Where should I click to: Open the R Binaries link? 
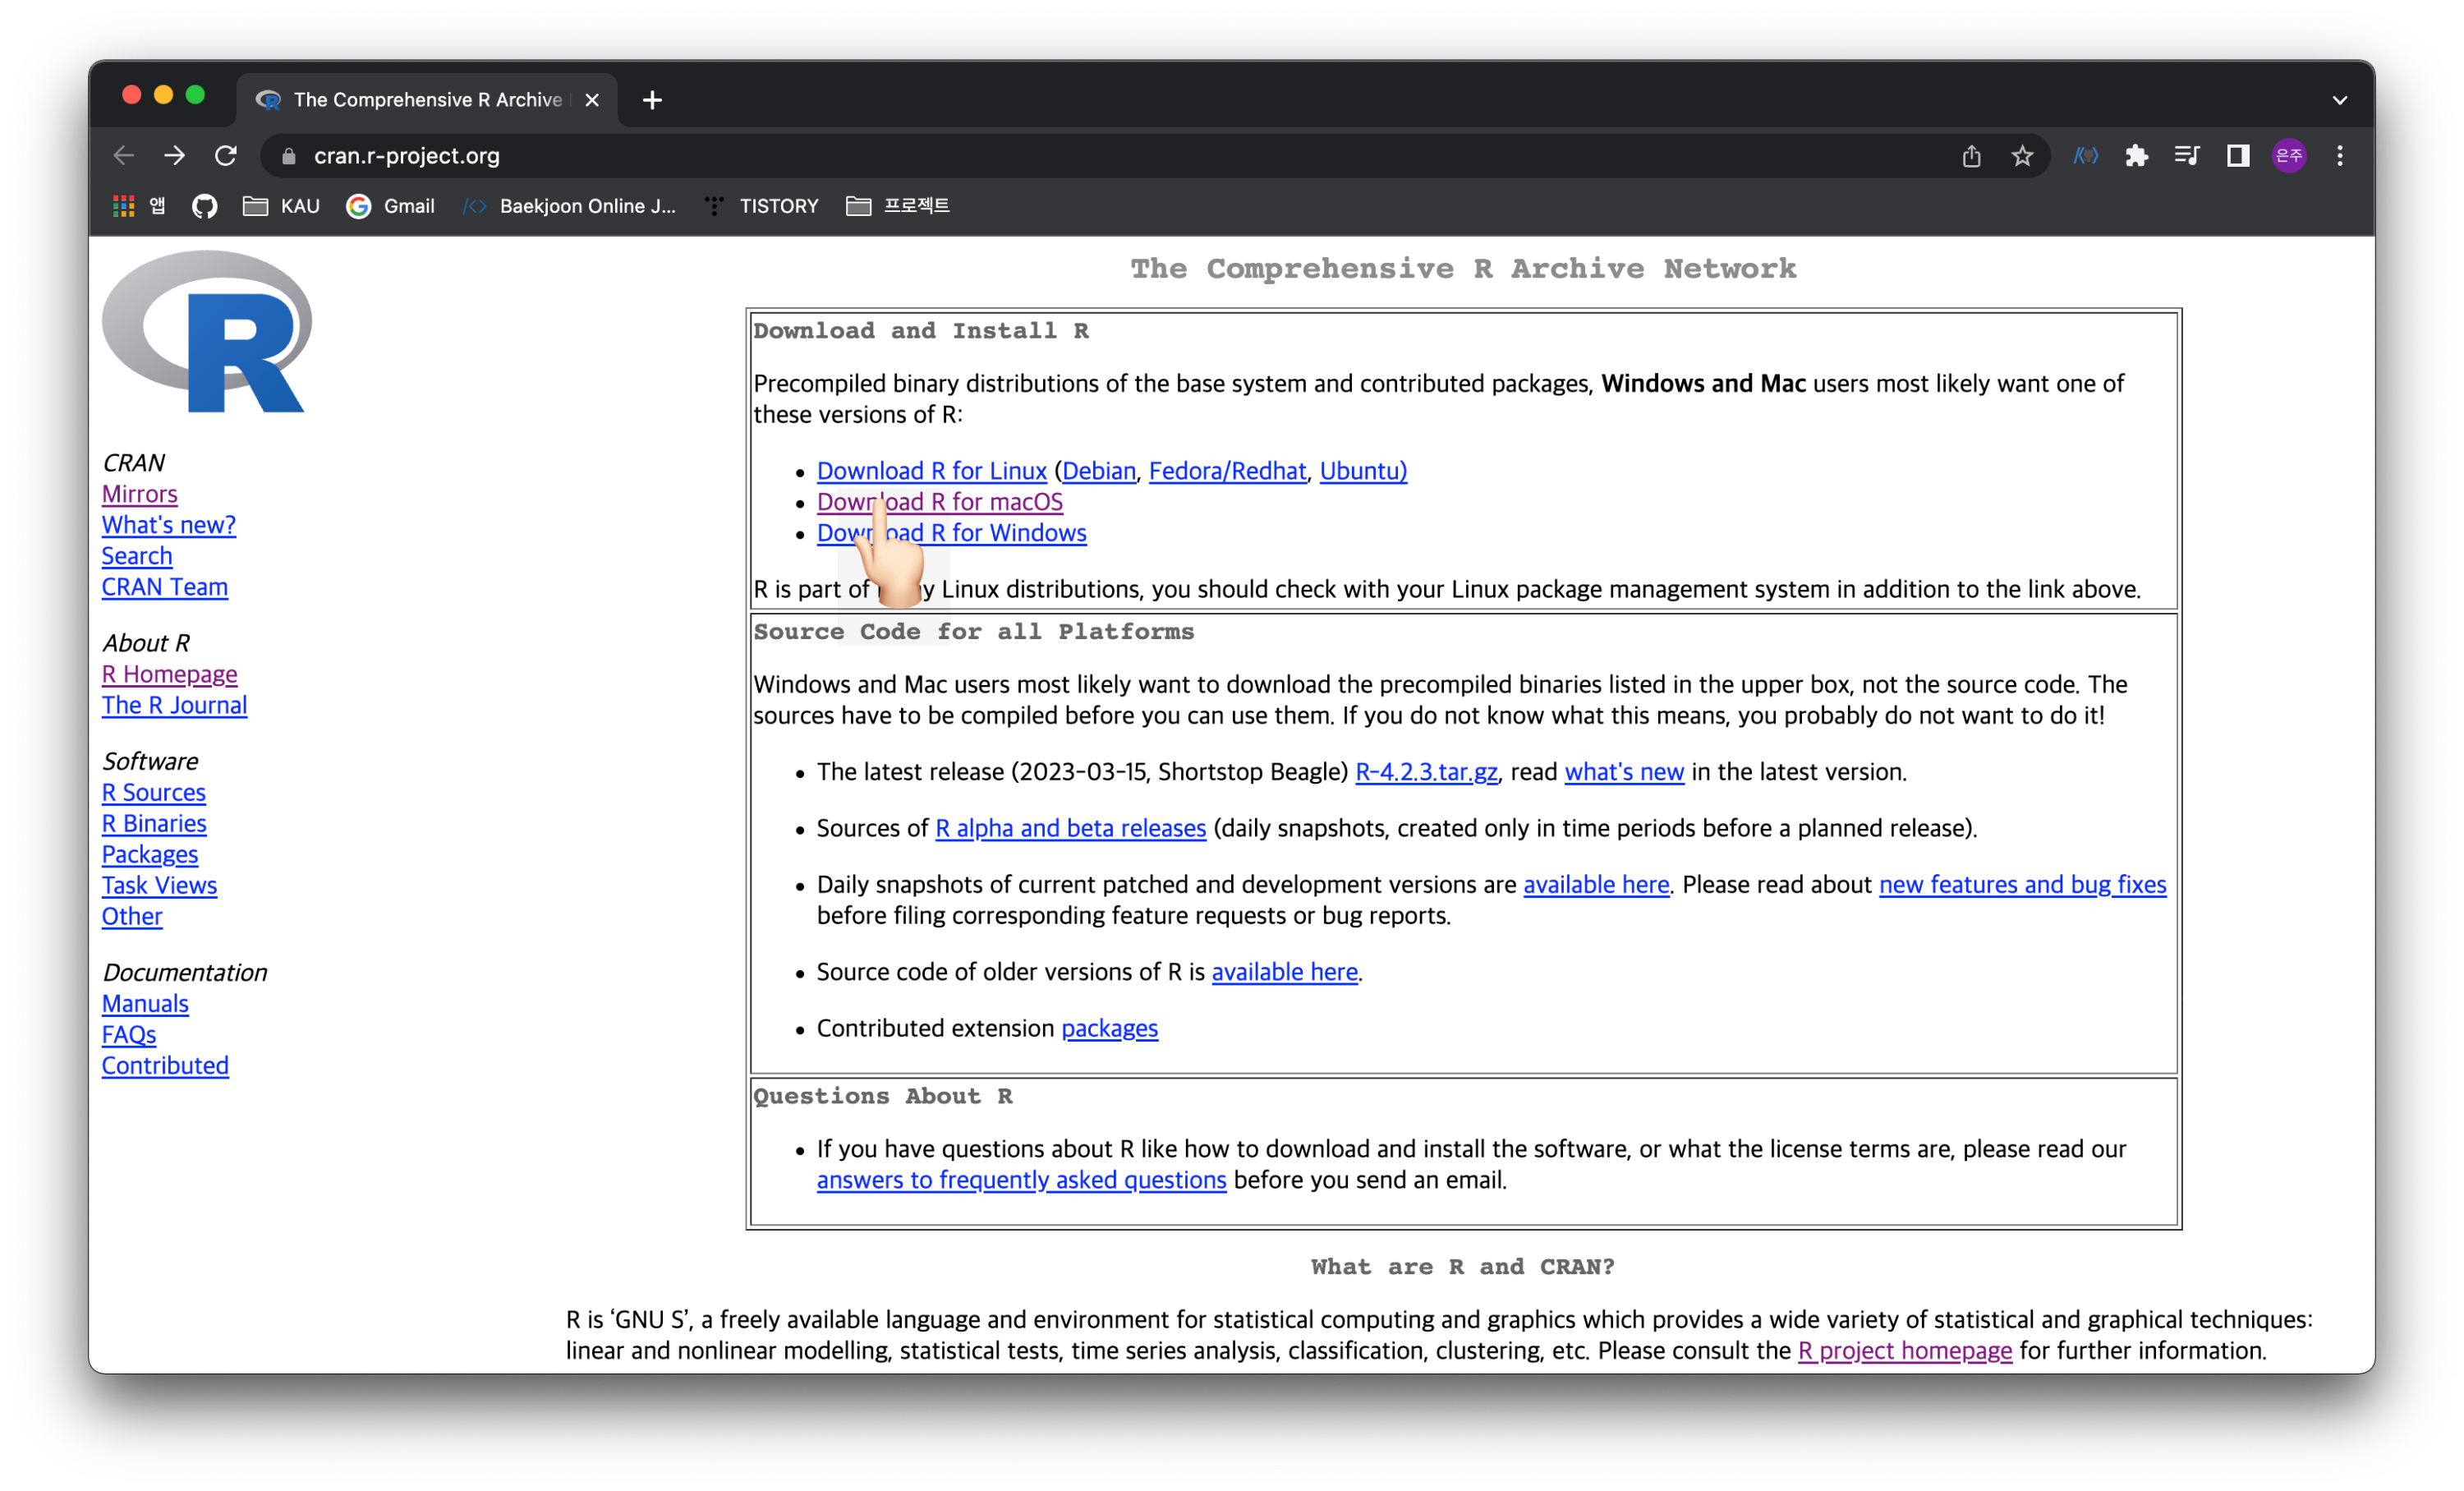click(155, 823)
